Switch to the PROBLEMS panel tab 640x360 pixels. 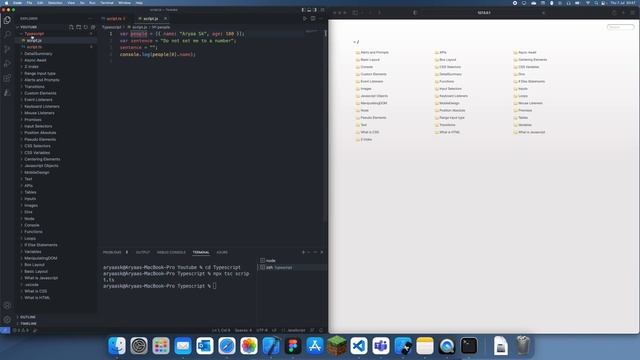click(112, 252)
